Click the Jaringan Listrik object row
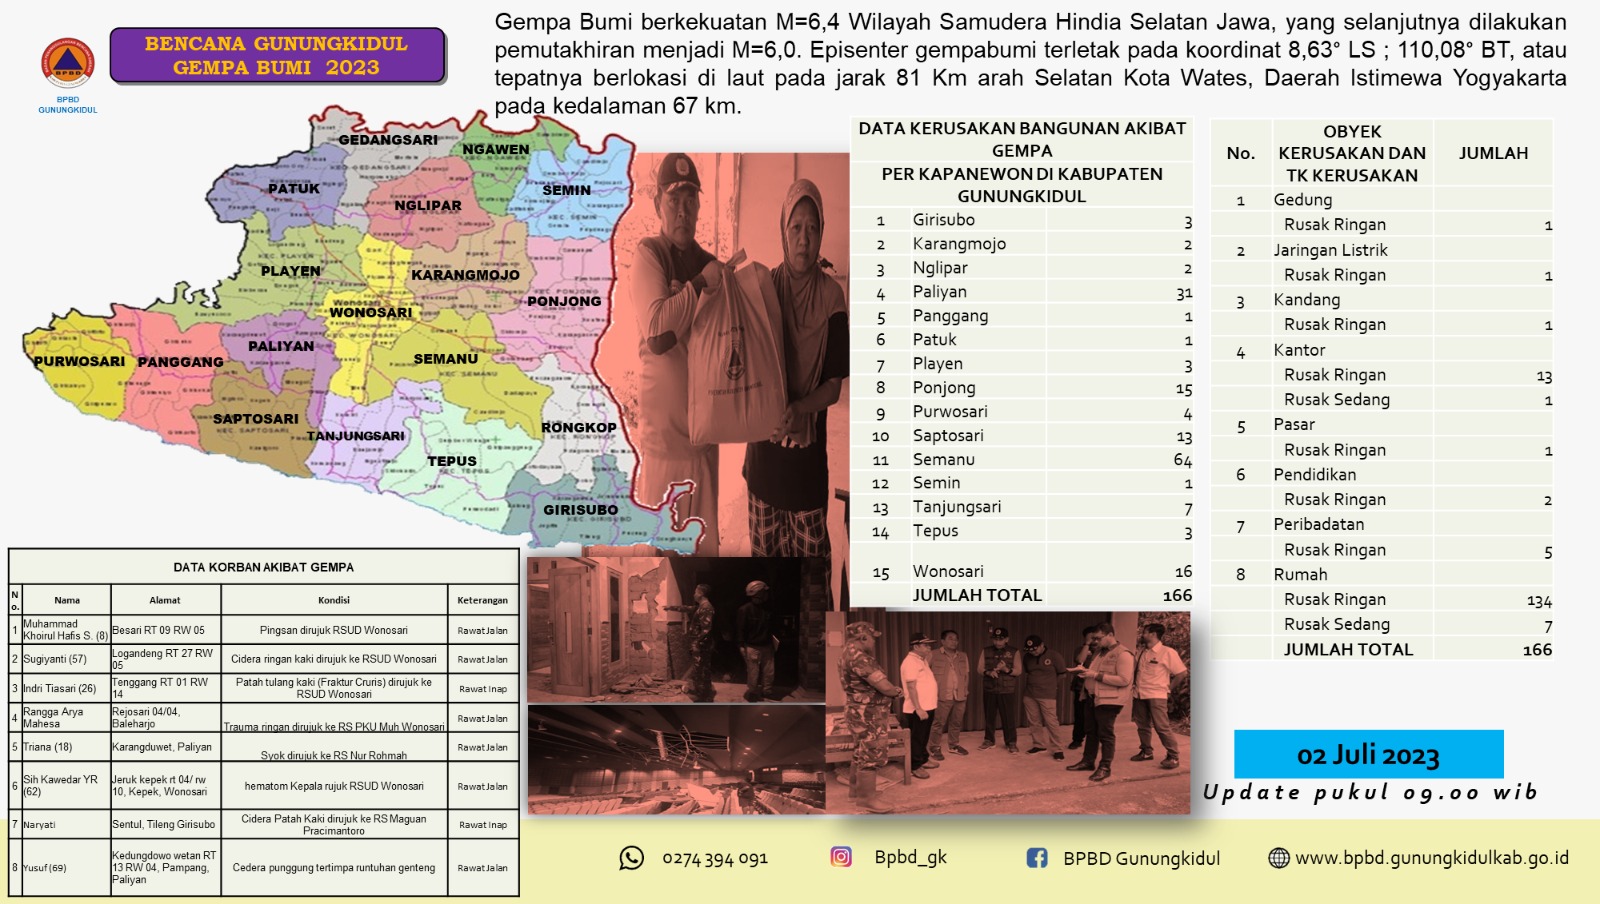This screenshot has width=1600, height=904. pyautogui.click(x=1382, y=250)
